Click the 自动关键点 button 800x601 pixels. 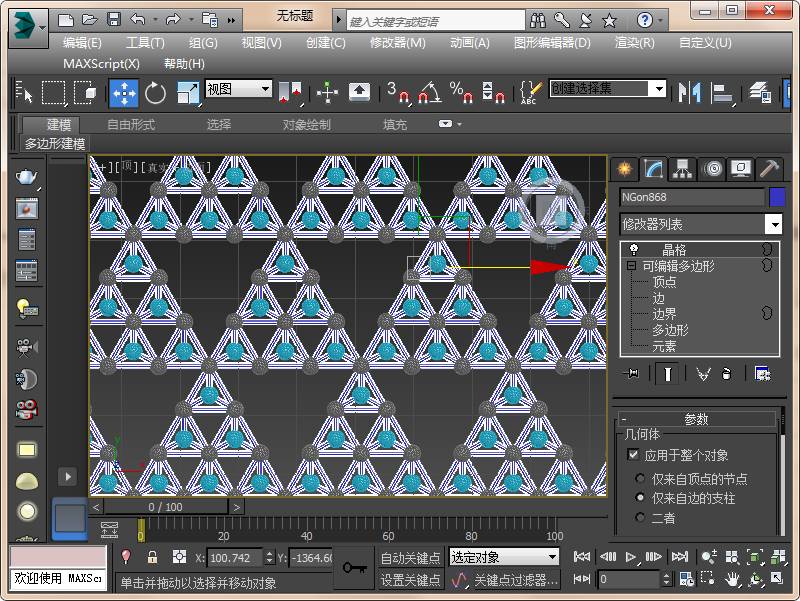[410, 558]
